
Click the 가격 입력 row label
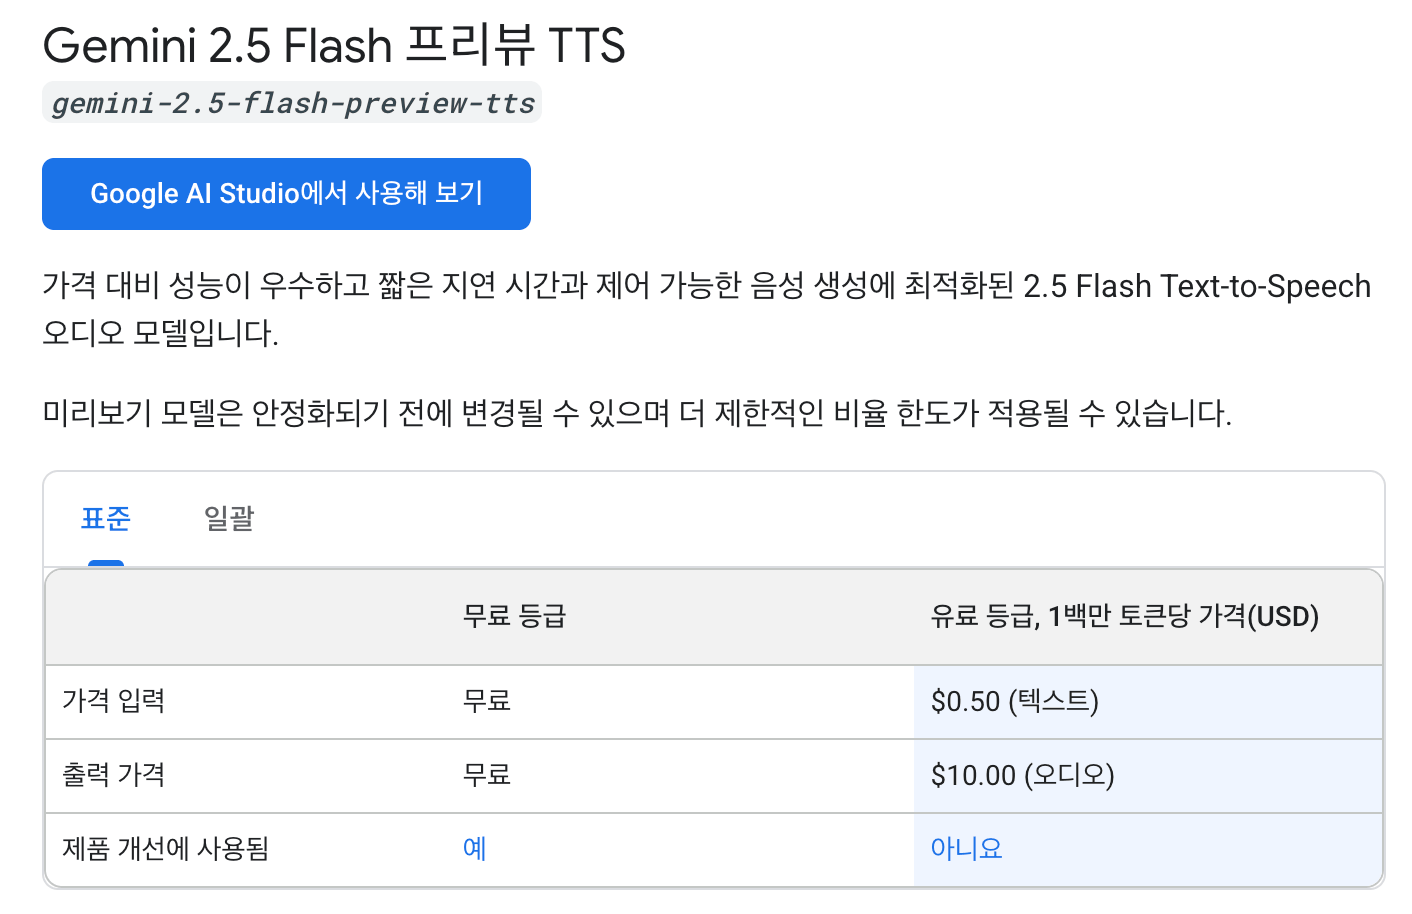(x=114, y=701)
